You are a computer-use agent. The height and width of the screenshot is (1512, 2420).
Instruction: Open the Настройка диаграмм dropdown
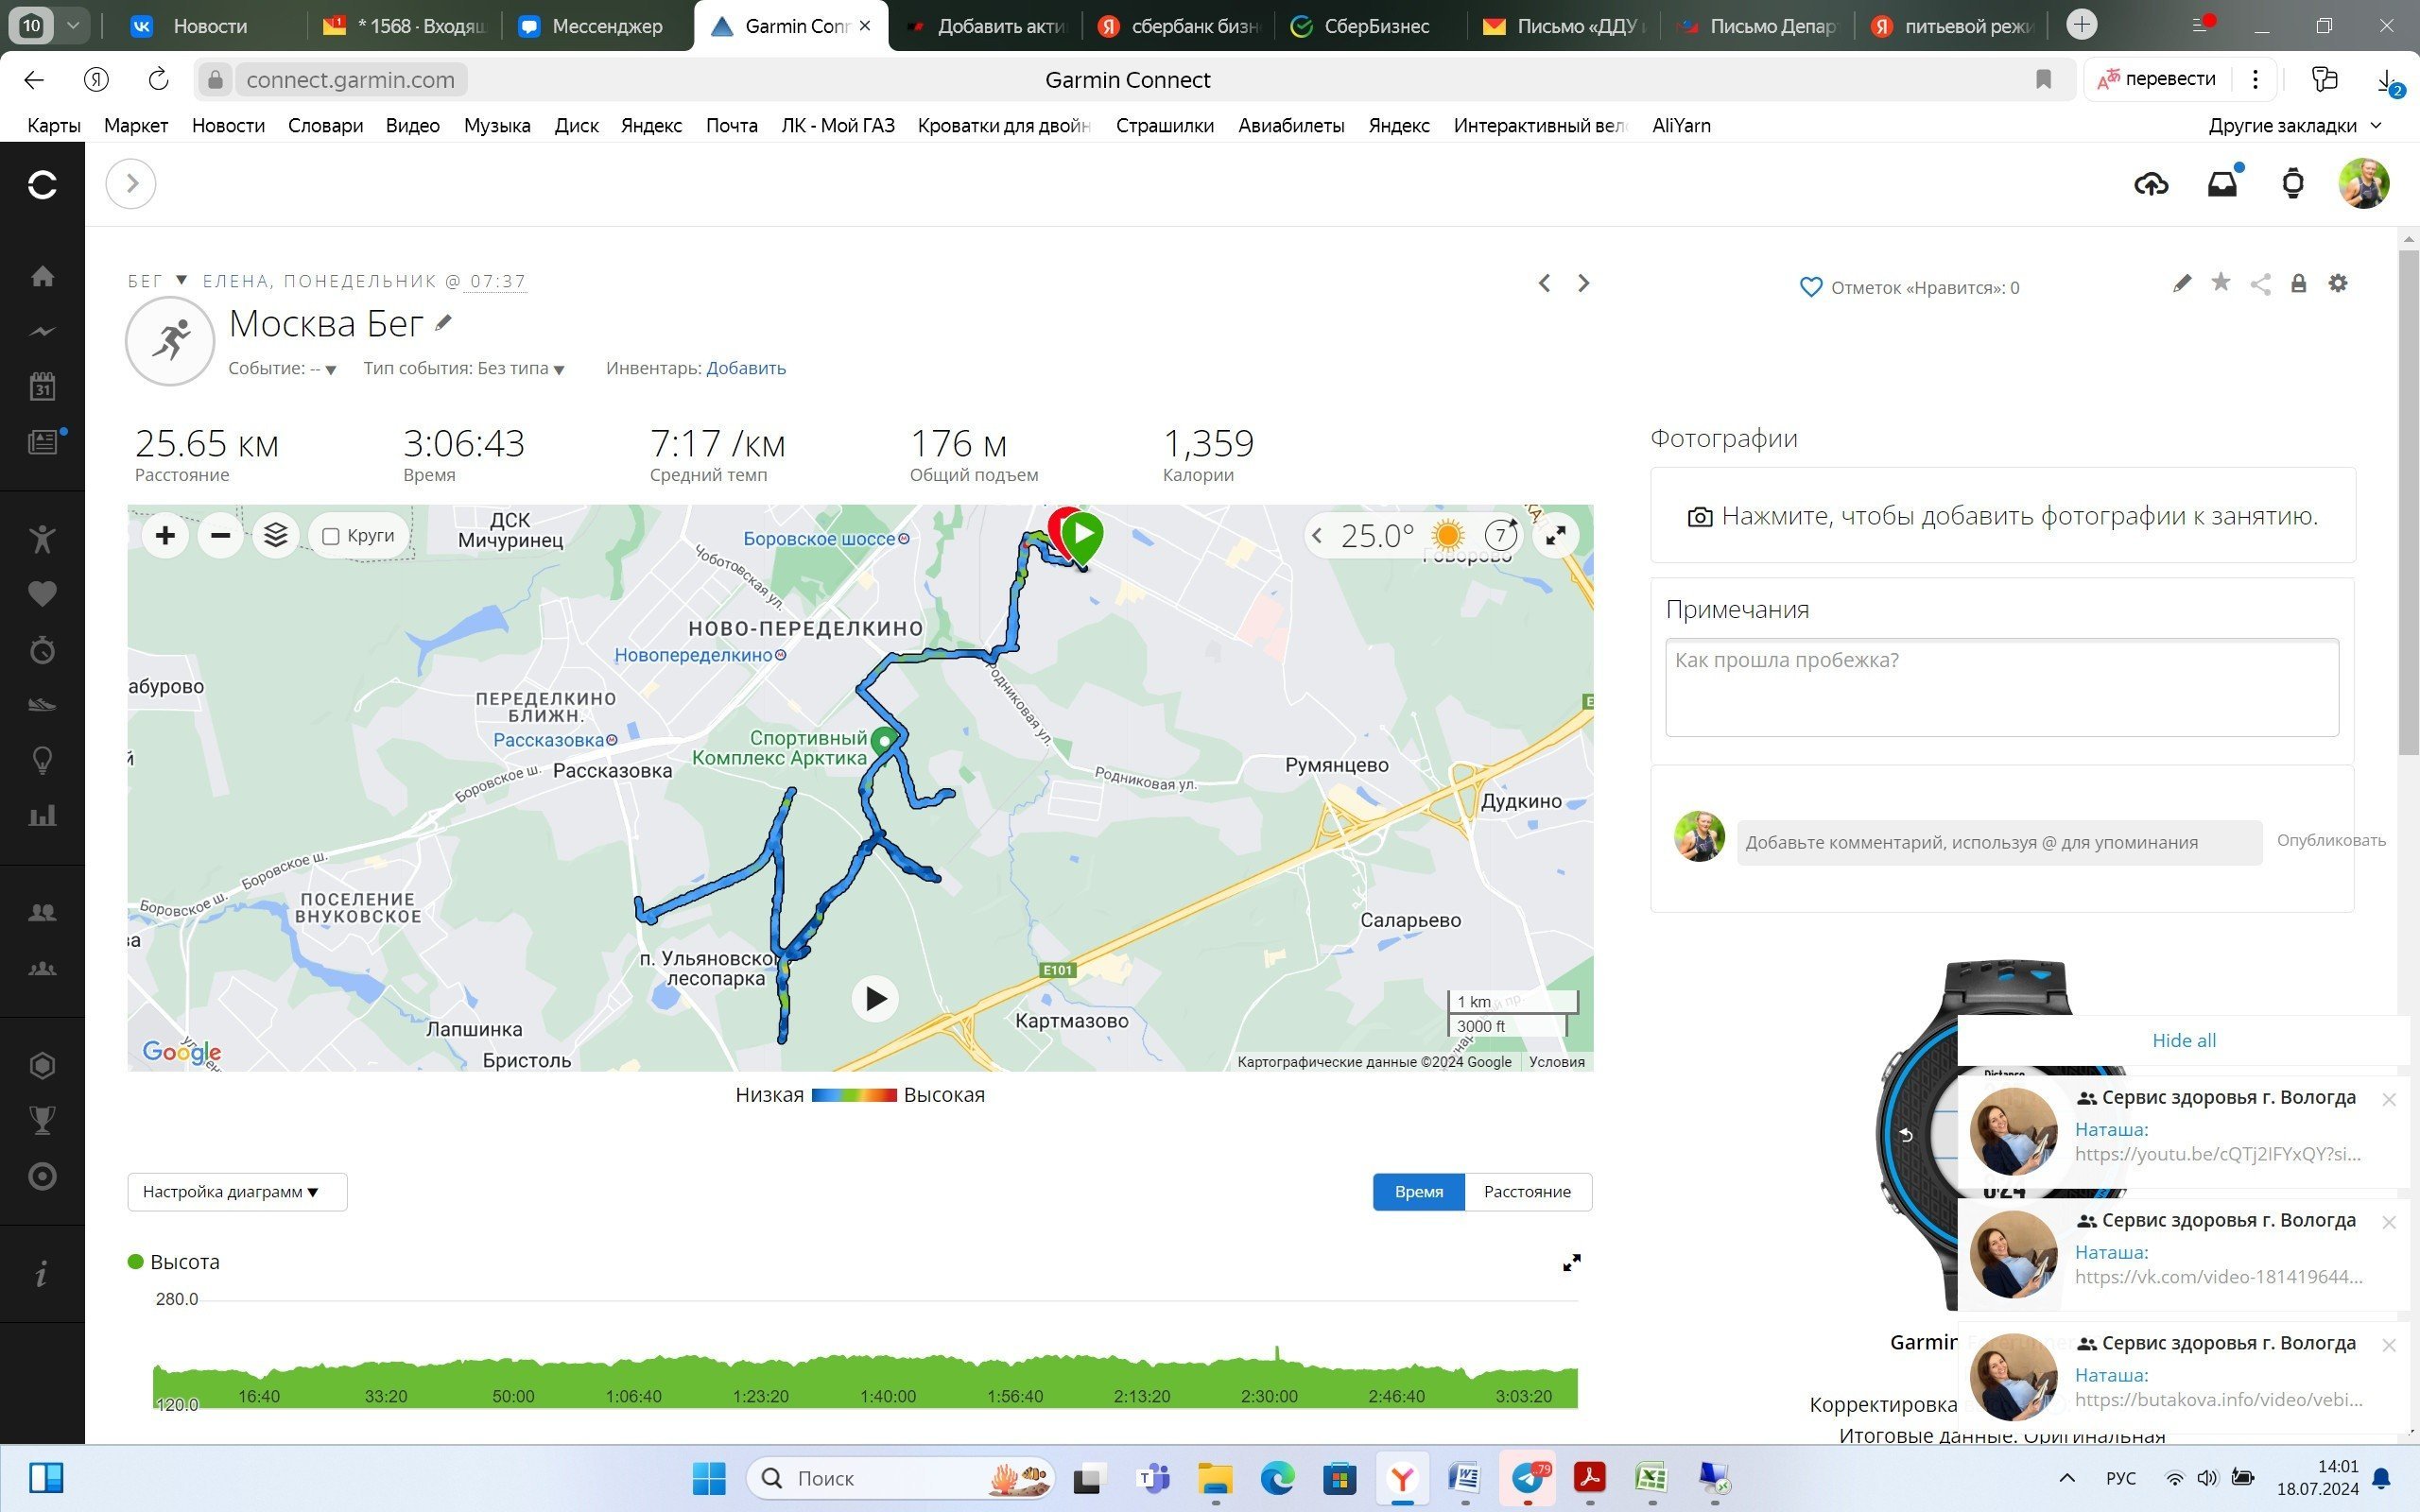coord(237,1192)
